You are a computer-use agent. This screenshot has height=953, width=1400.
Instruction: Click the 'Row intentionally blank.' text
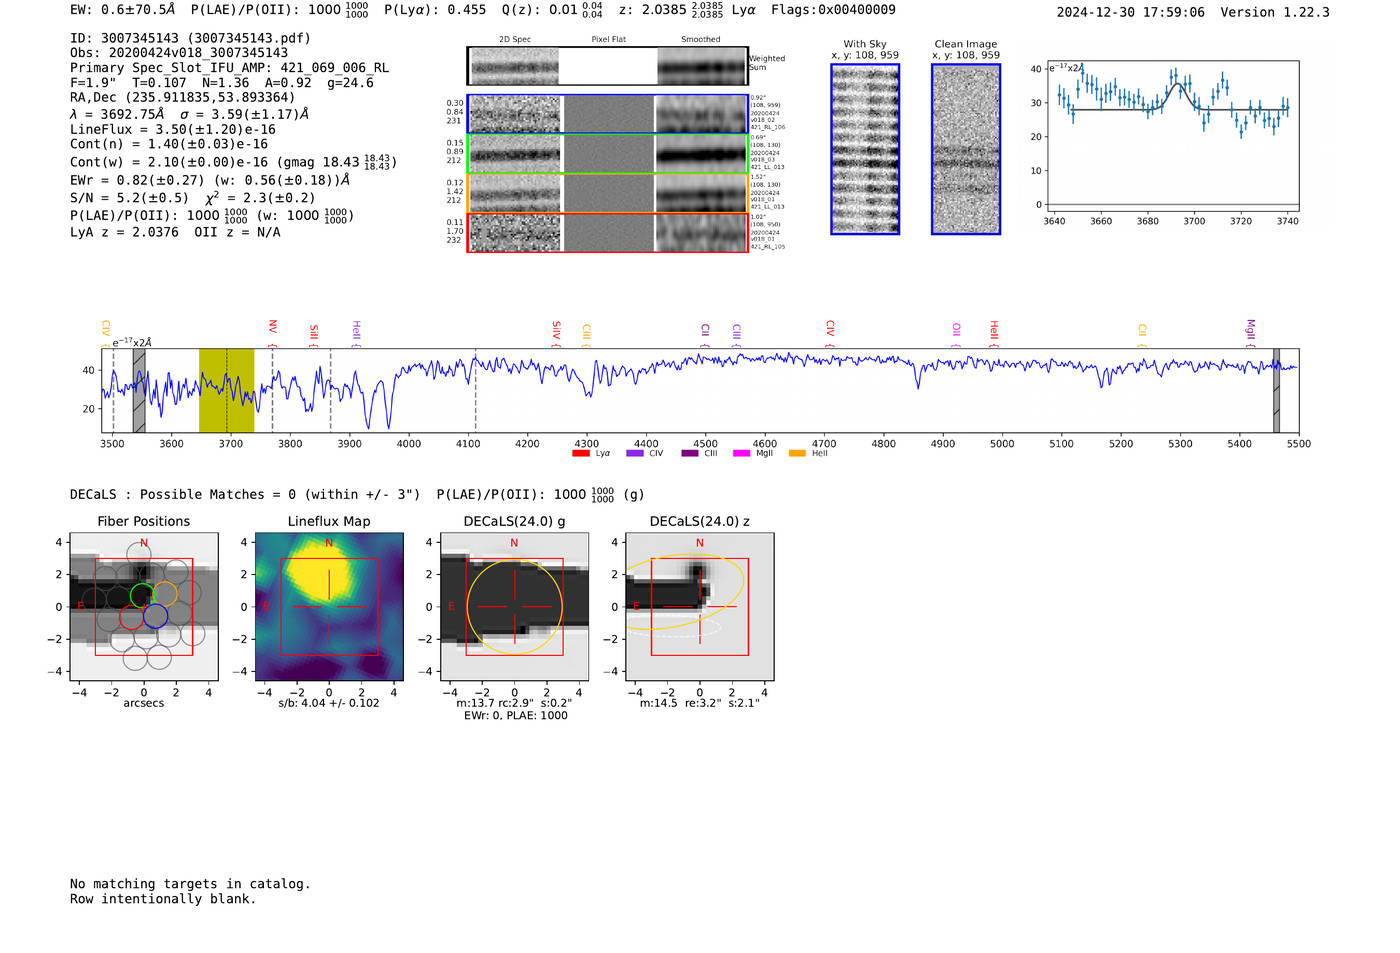(x=163, y=899)
